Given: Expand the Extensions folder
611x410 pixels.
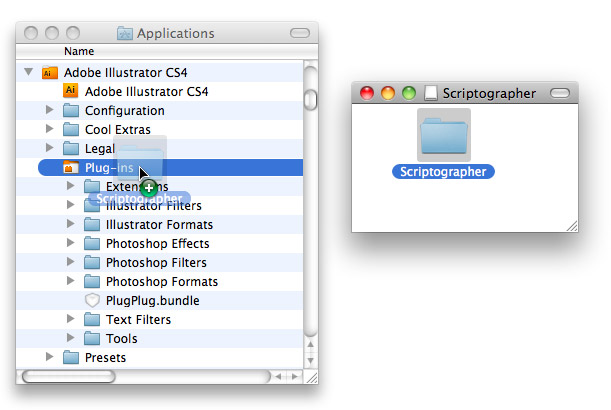Looking at the screenshot, I should pyautogui.click(x=71, y=186).
